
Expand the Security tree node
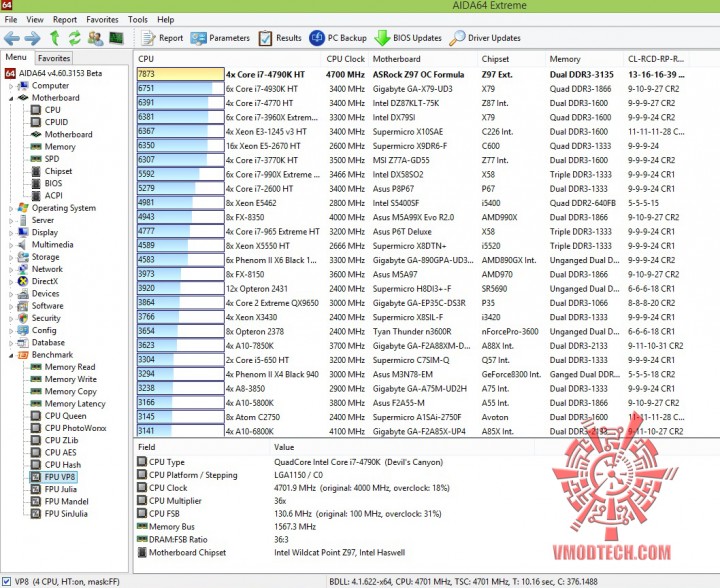tap(11, 319)
